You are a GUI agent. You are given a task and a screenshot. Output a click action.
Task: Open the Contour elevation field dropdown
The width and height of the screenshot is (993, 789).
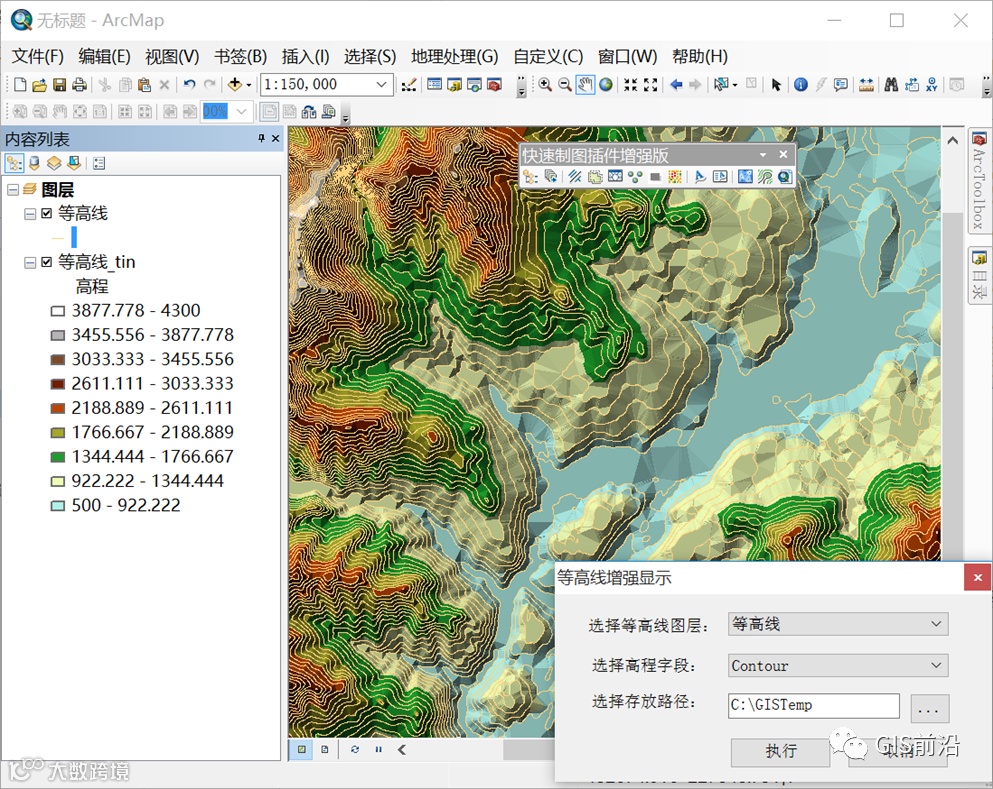click(936, 665)
